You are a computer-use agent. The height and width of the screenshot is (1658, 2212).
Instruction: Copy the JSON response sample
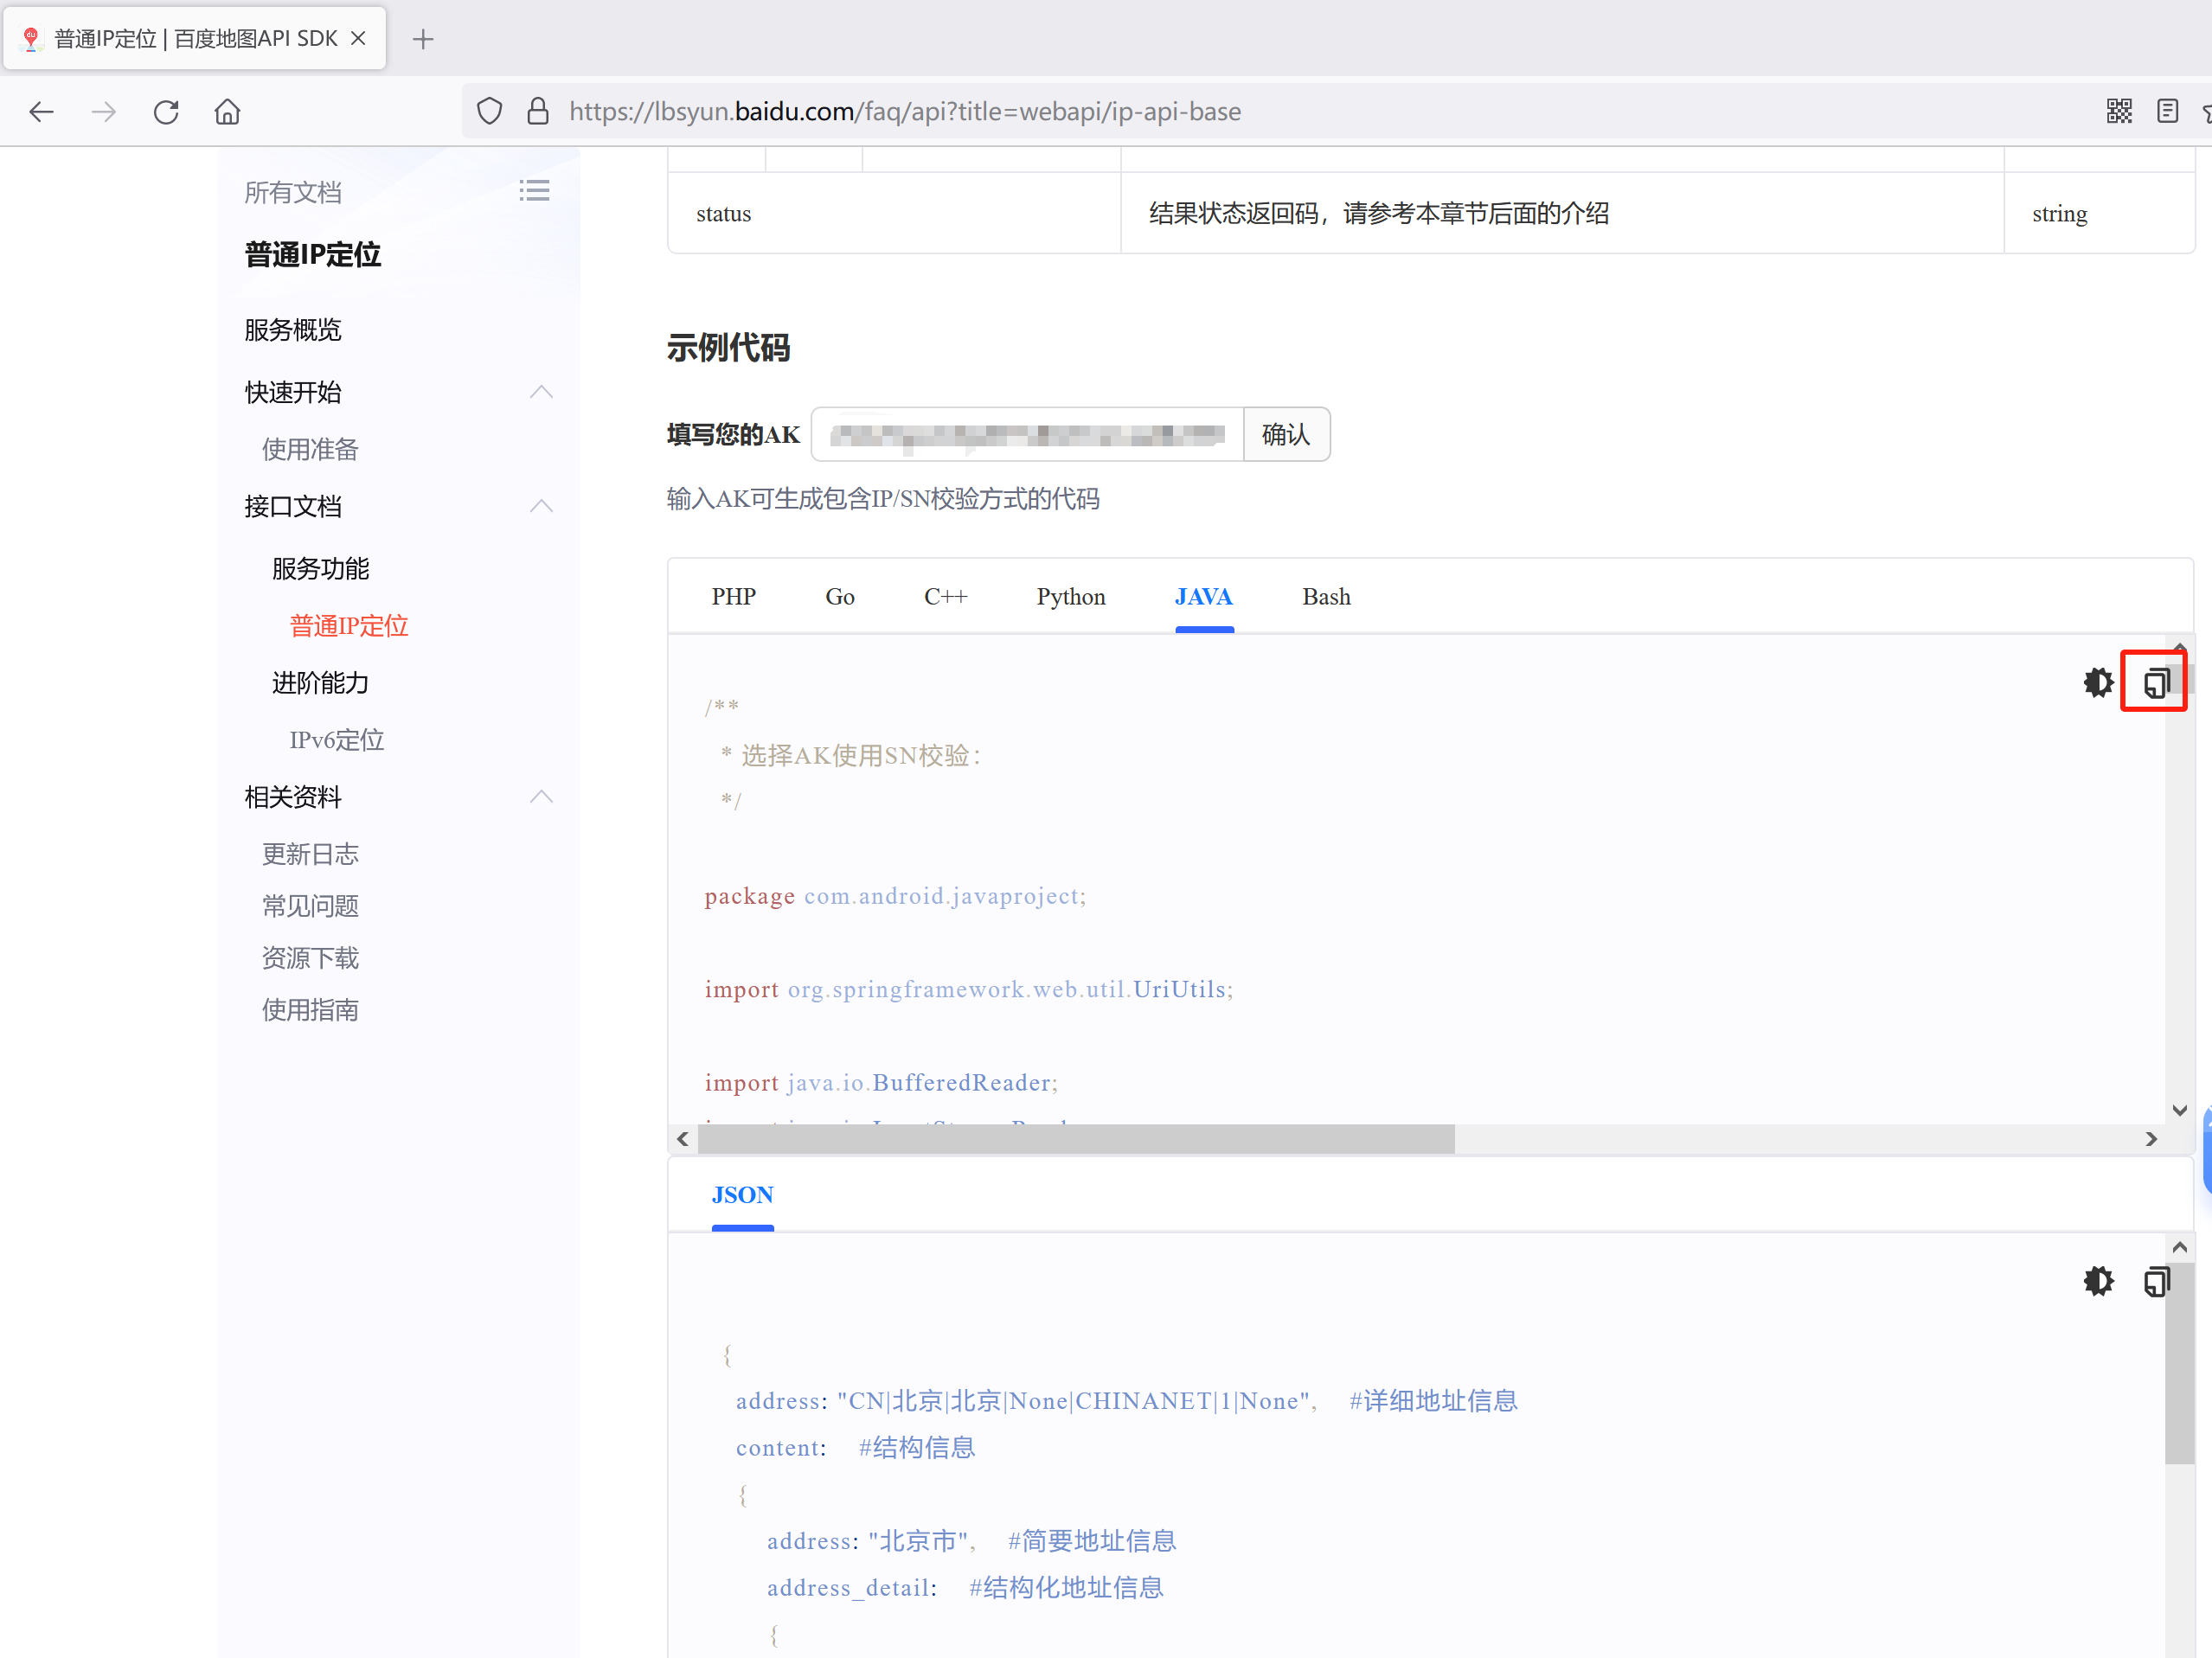pyautogui.click(x=2155, y=1281)
